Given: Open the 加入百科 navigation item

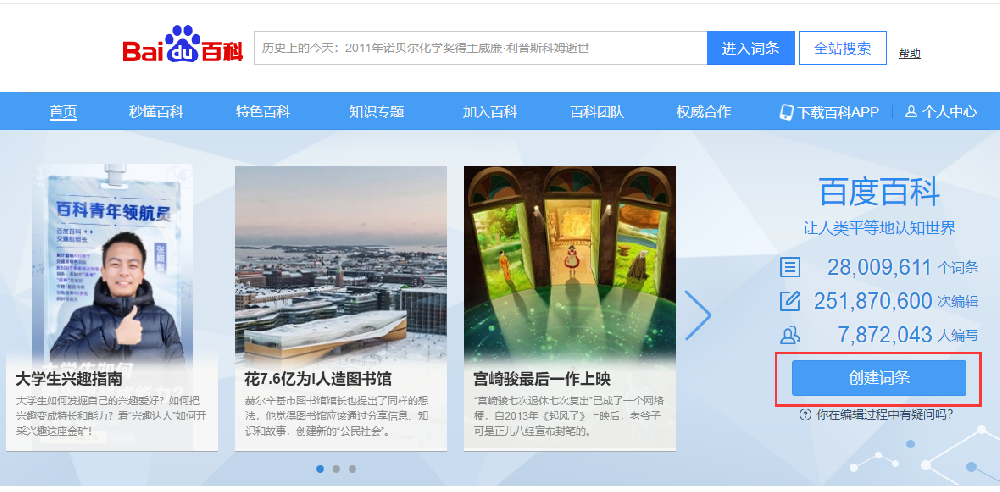Looking at the screenshot, I should point(490,112).
